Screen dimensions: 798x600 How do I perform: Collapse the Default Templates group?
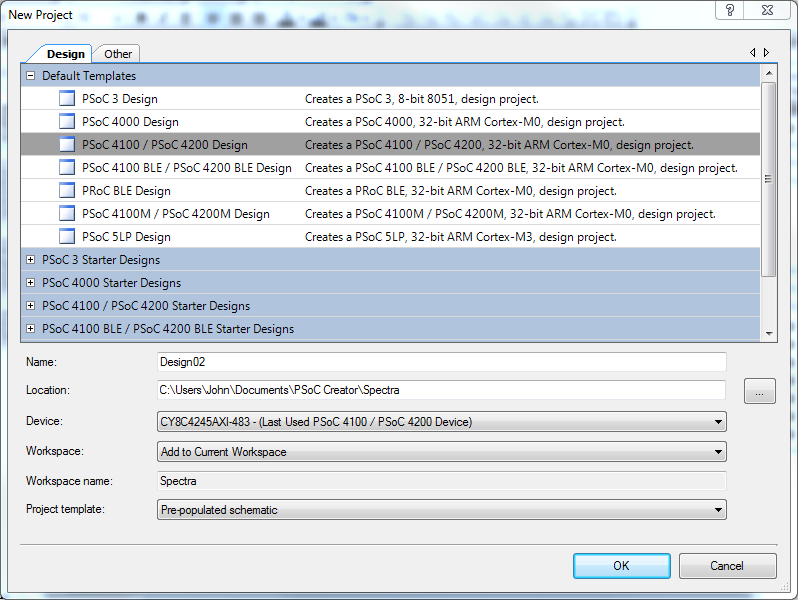[31, 75]
